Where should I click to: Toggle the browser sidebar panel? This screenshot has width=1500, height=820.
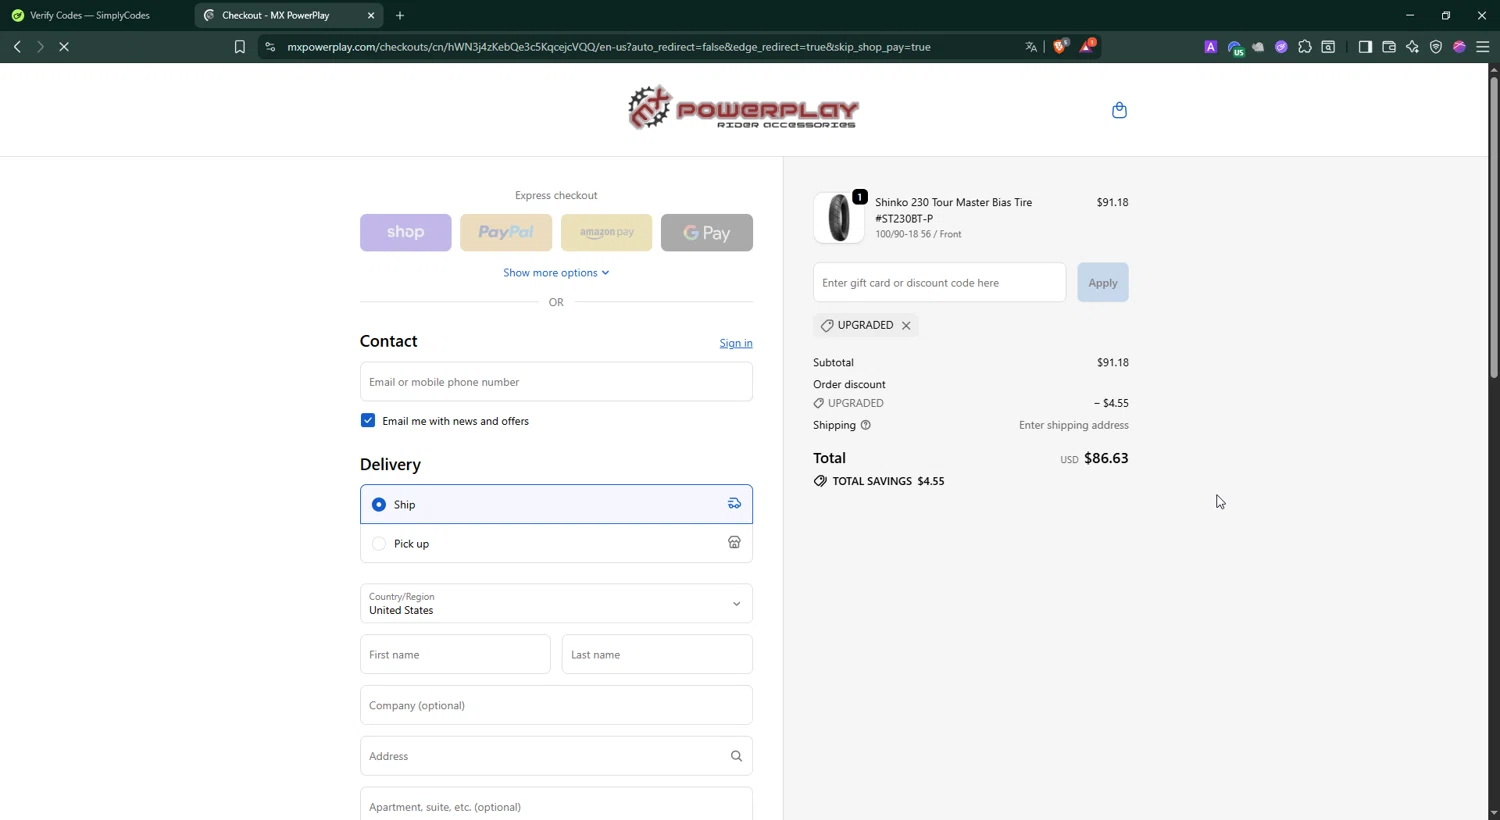pyautogui.click(x=1365, y=47)
